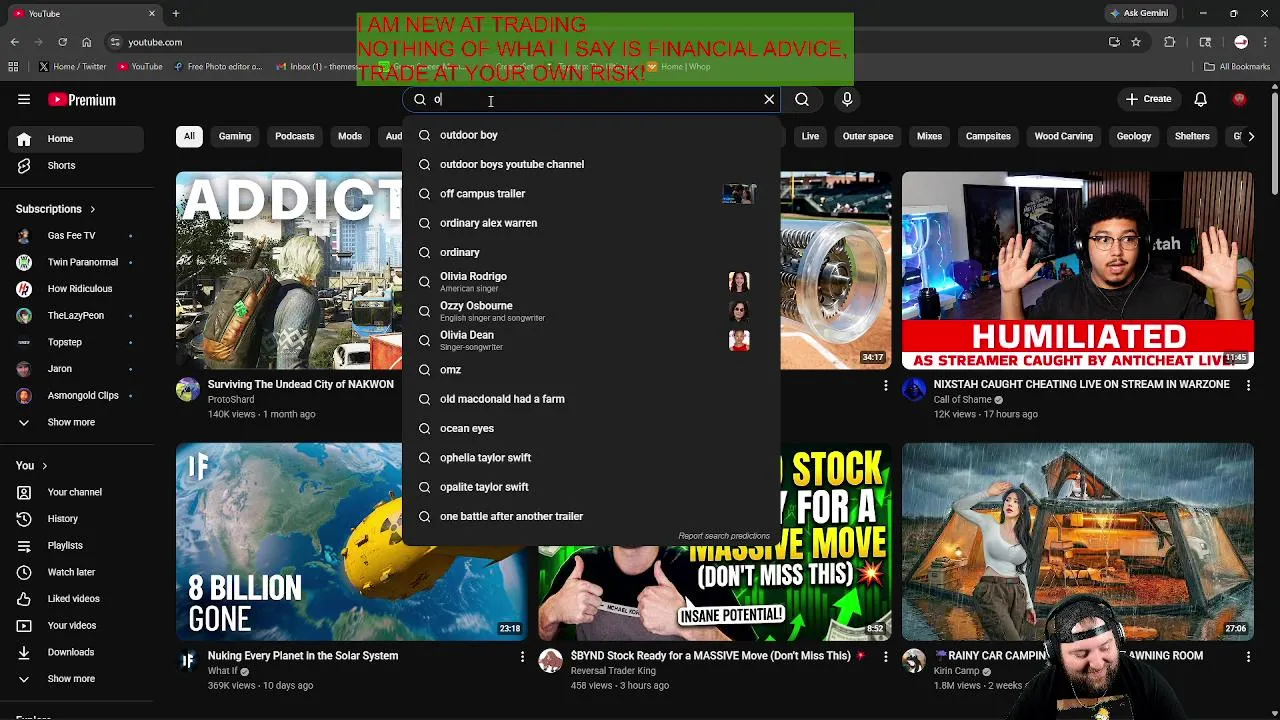Expand the Subscriptions section
The height and width of the screenshot is (720, 1280).
55,209
